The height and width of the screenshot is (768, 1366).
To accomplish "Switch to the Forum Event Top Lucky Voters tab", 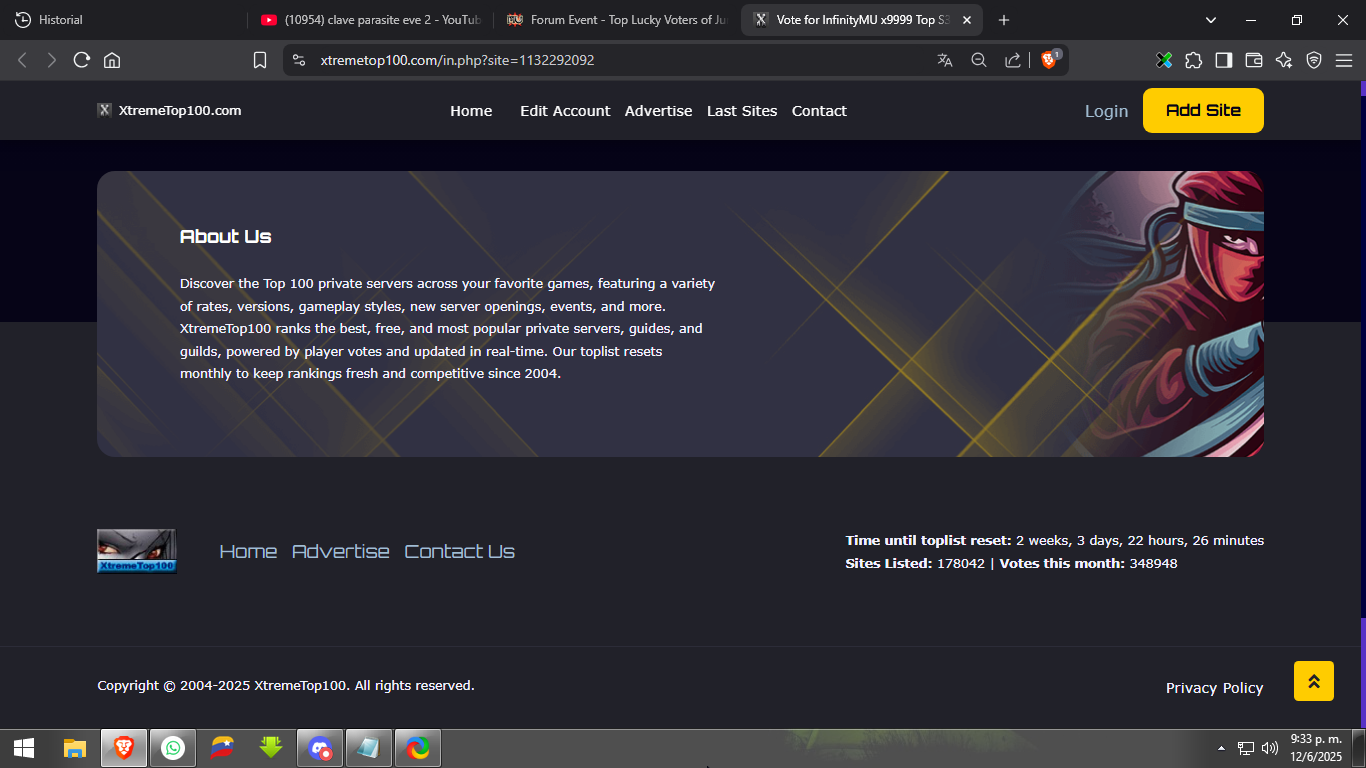I will click(x=617, y=20).
